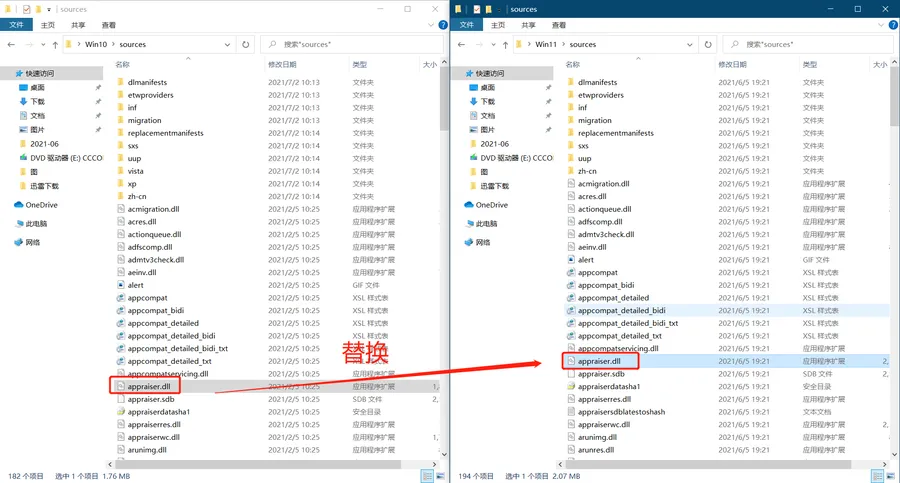
Task: Select arunres.dll in Win11 window
Action: click(596, 450)
